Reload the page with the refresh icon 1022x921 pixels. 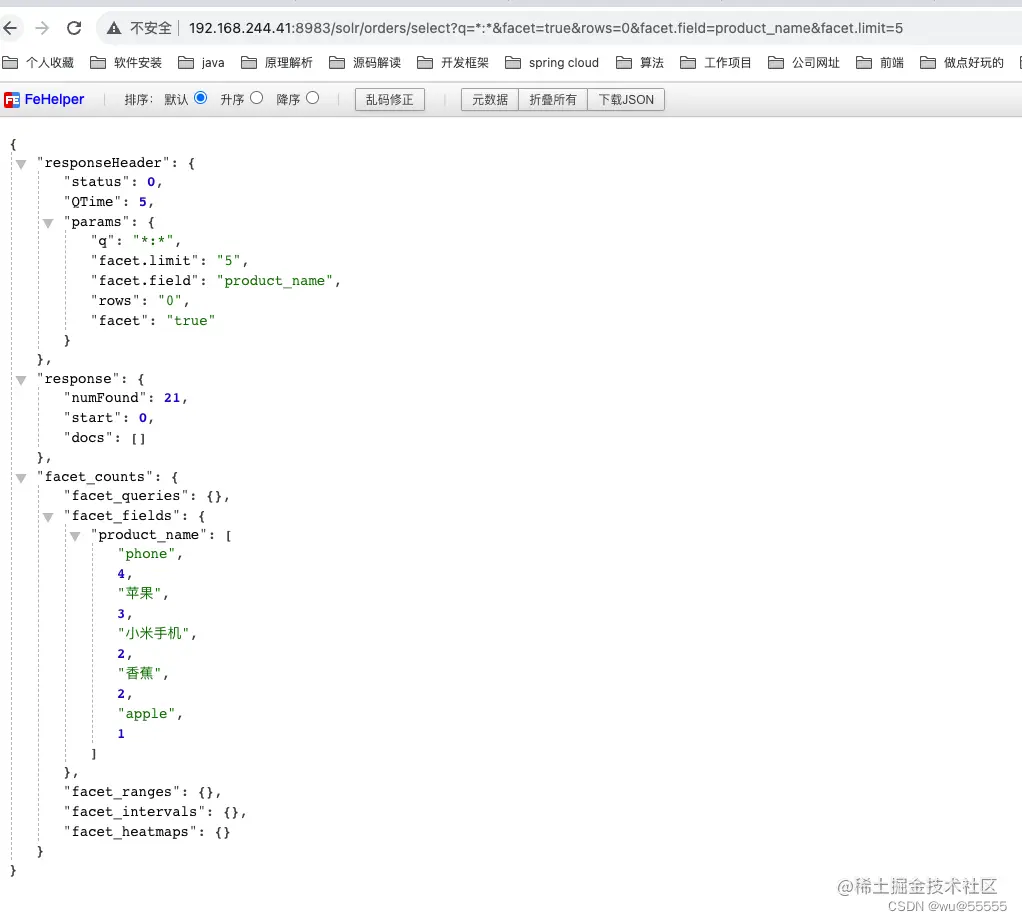tap(74, 28)
